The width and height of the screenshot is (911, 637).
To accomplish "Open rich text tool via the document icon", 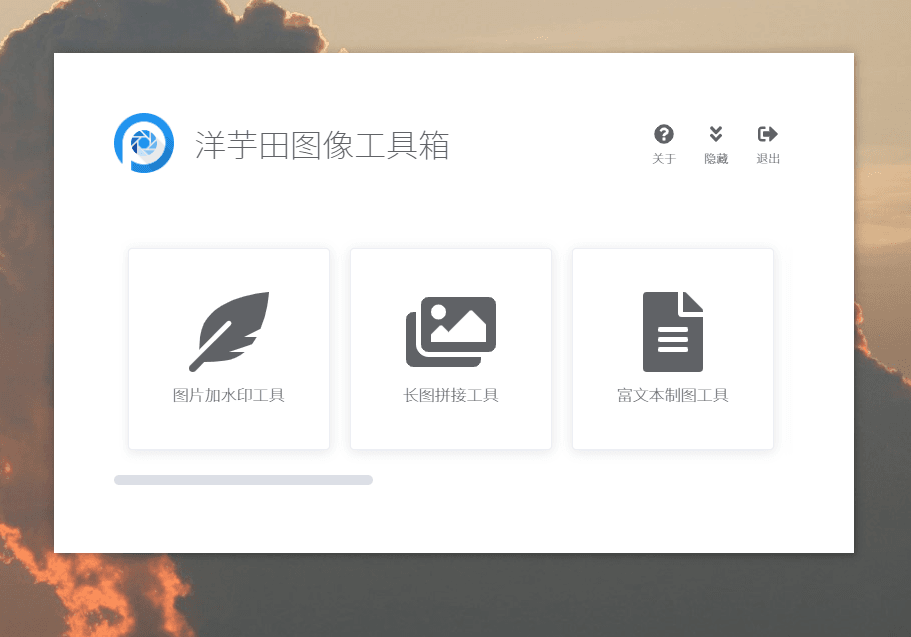I will [673, 331].
